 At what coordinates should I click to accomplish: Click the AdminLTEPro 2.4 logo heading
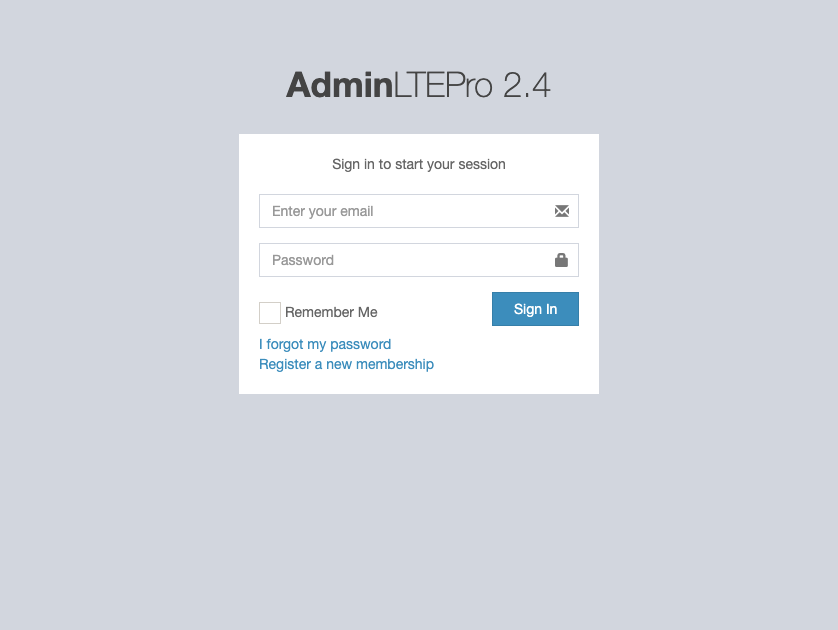click(418, 85)
